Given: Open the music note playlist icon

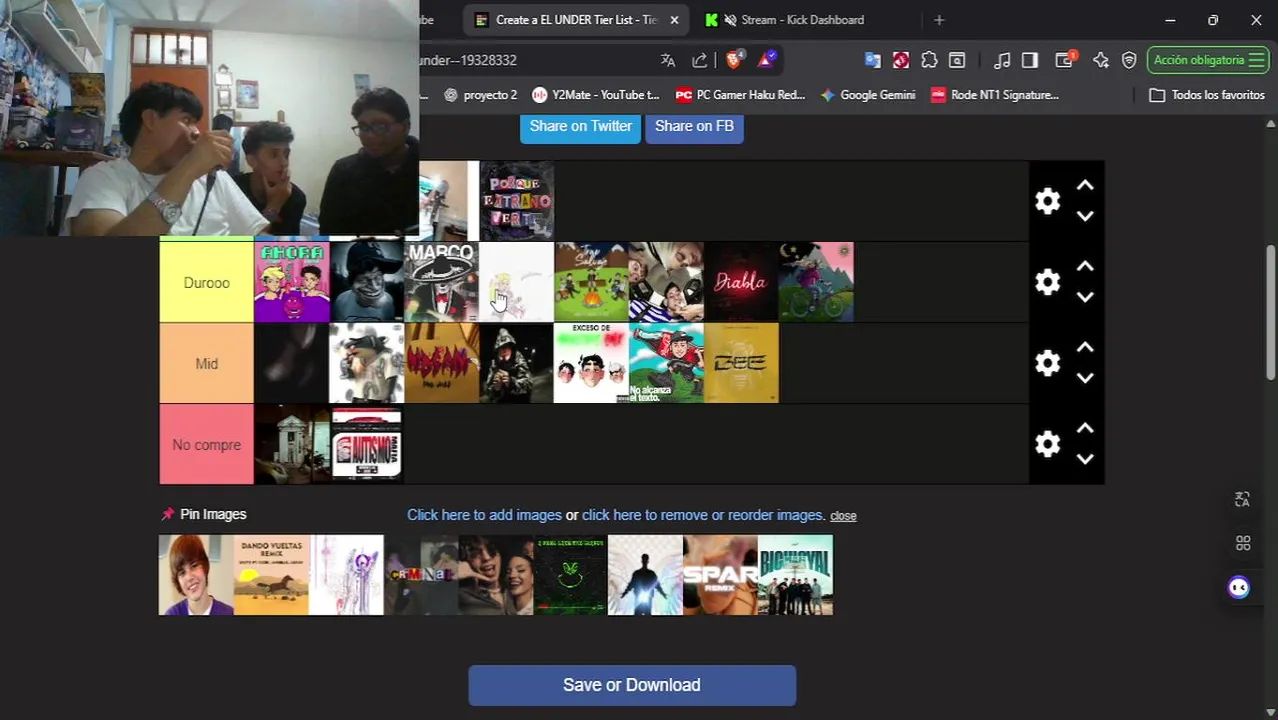Looking at the screenshot, I should pyautogui.click(x=1002, y=60).
